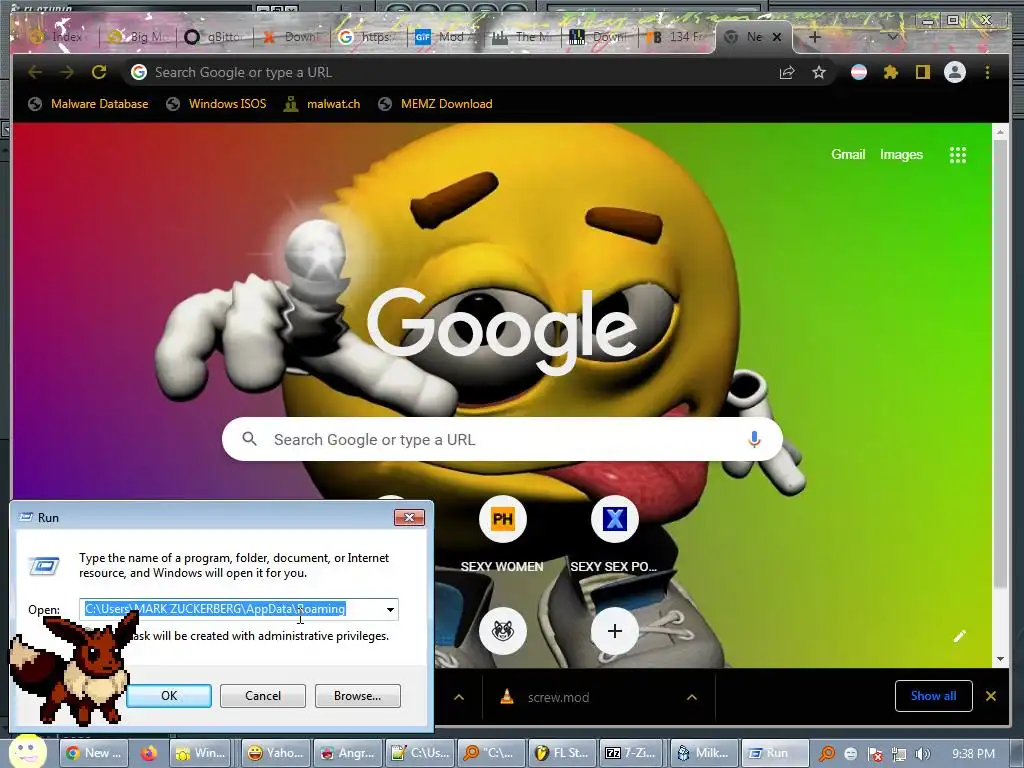Click the Google search box on page

tap(502, 440)
